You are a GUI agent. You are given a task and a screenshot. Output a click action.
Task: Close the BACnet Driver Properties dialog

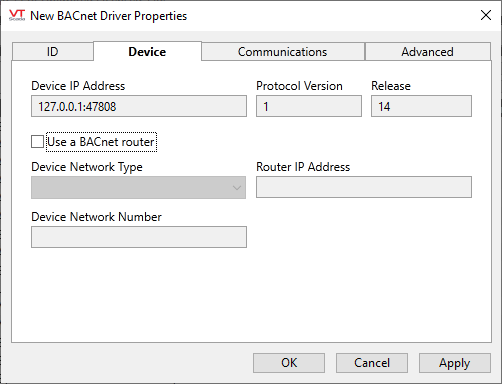(x=486, y=15)
